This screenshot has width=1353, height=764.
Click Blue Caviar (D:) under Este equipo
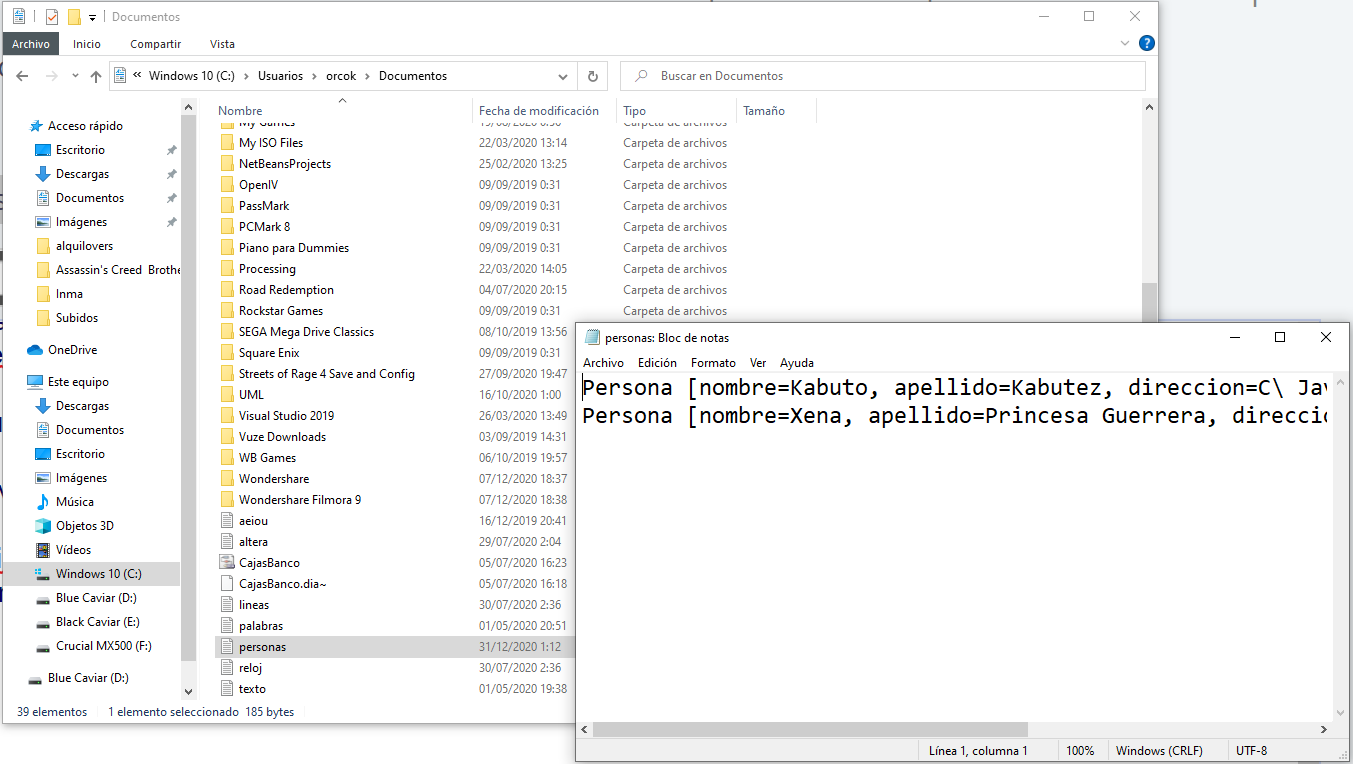point(96,598)
